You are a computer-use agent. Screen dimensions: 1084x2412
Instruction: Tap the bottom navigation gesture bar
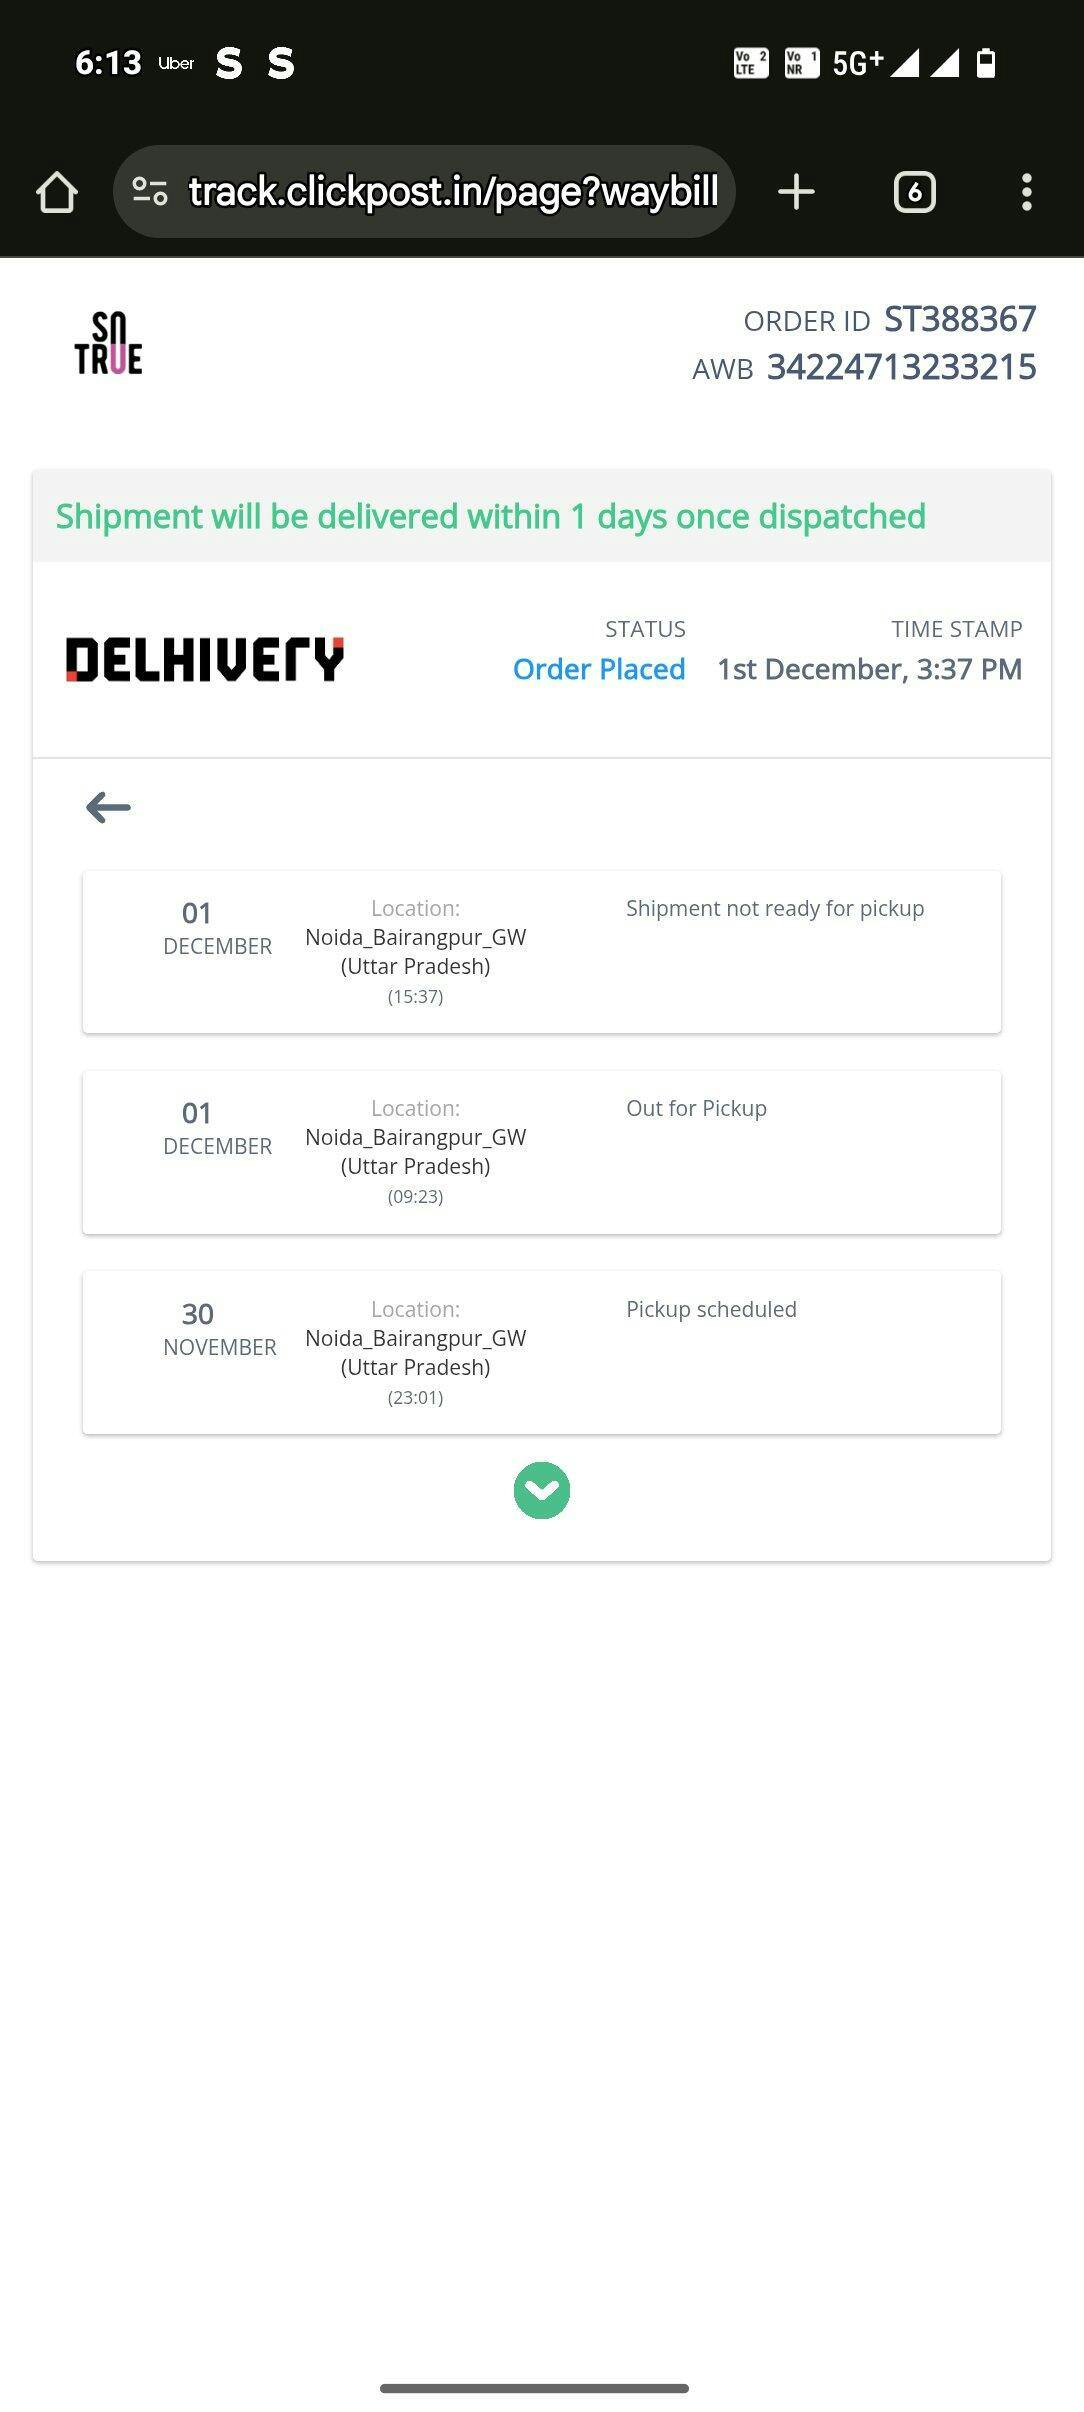(534, 2388)
